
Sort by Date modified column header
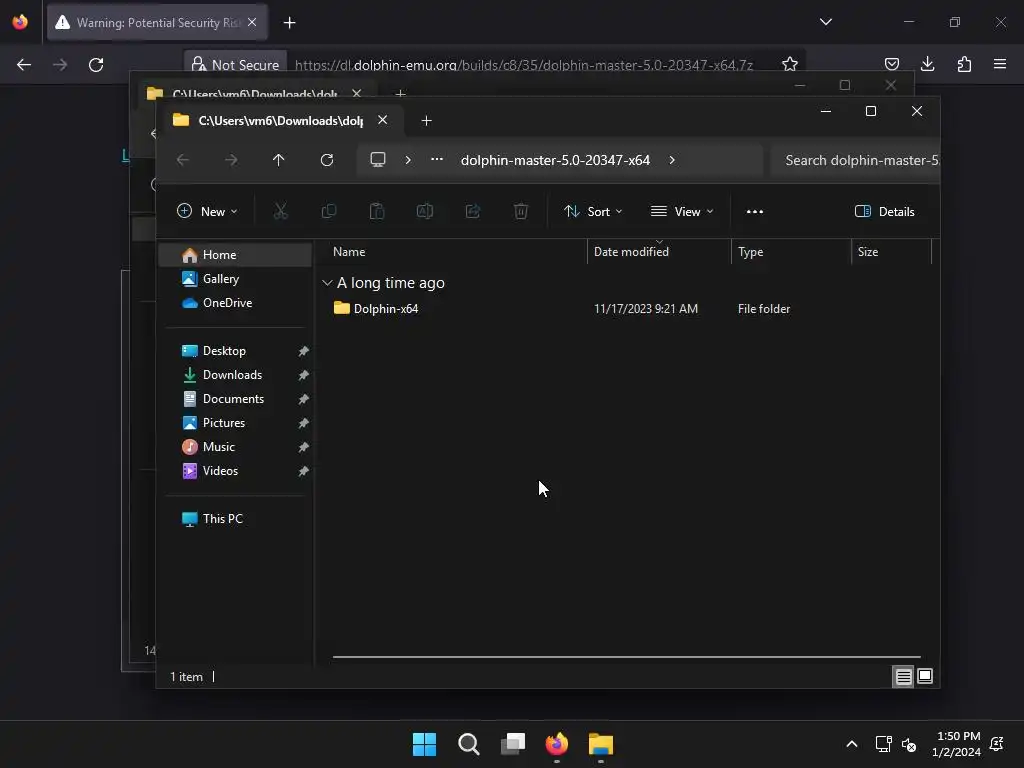[659, 252]
